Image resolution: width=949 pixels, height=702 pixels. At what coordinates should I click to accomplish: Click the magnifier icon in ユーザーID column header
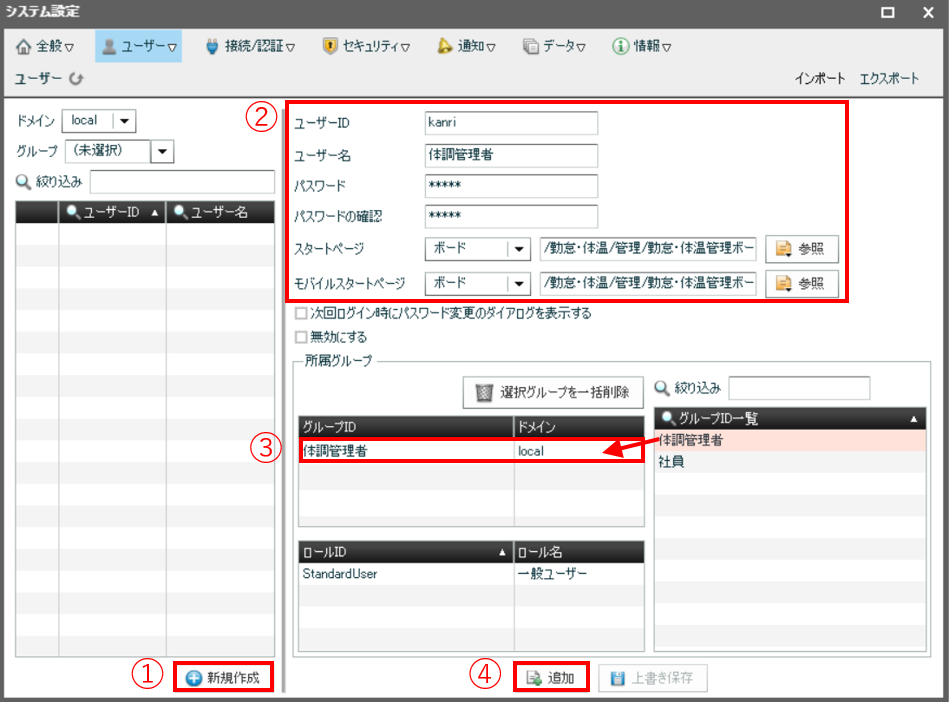coord(73,212)
